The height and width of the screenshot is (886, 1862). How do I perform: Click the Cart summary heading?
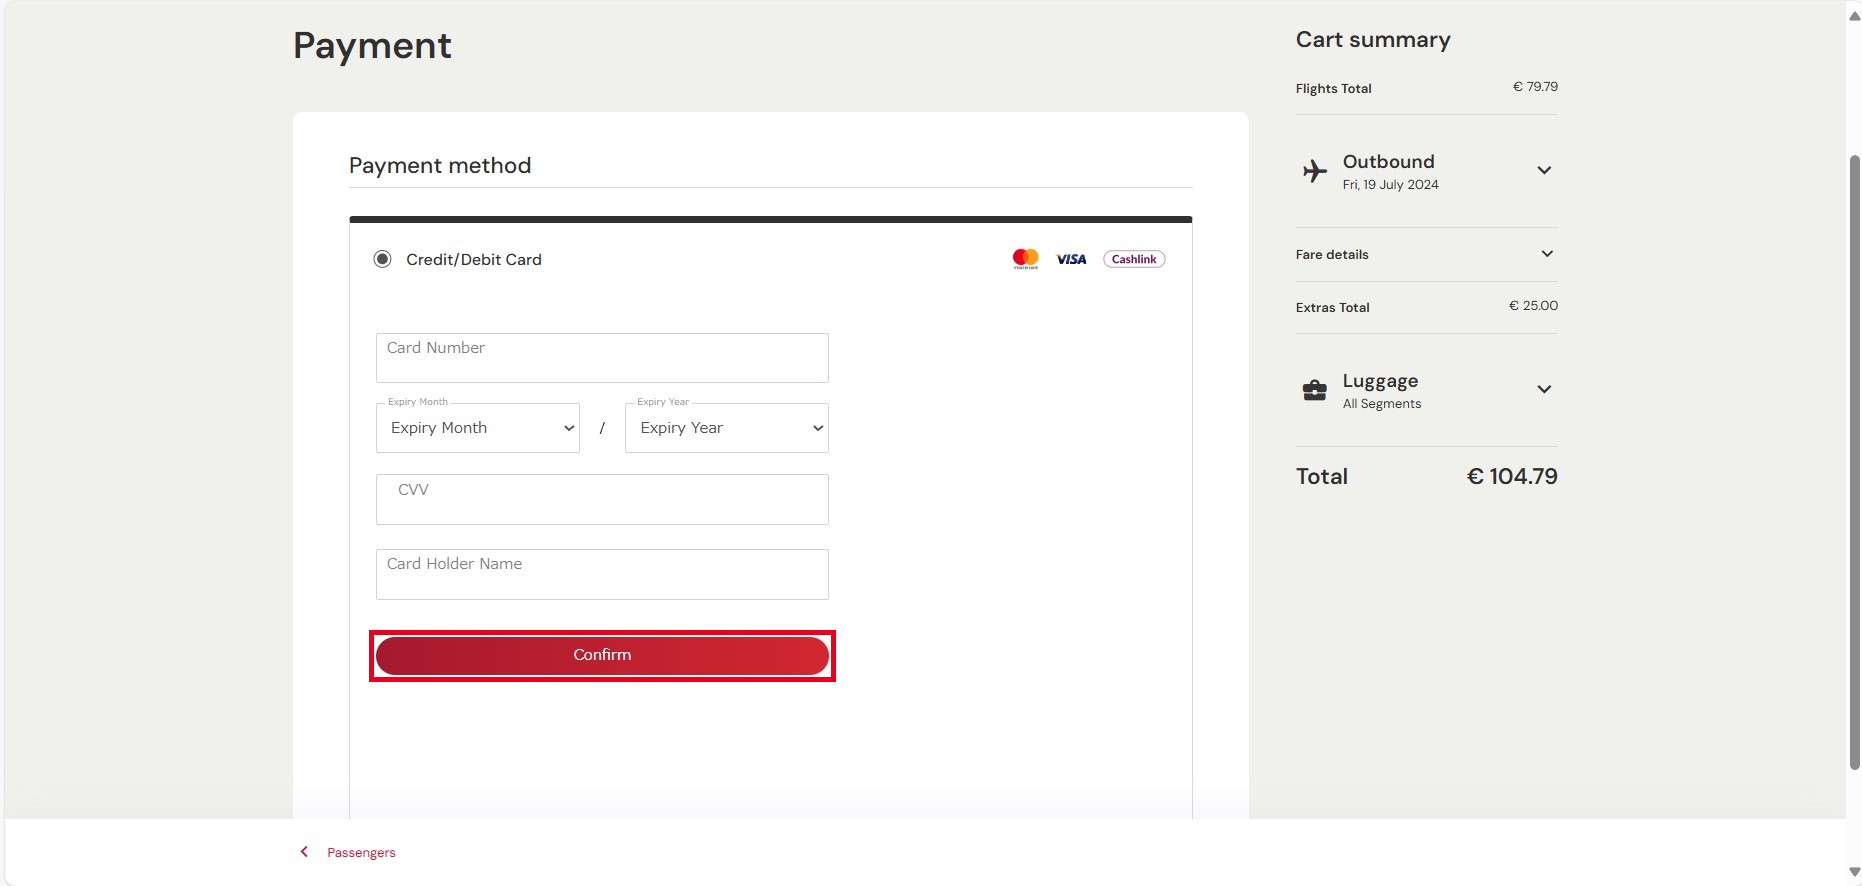tap(1373, 40)
